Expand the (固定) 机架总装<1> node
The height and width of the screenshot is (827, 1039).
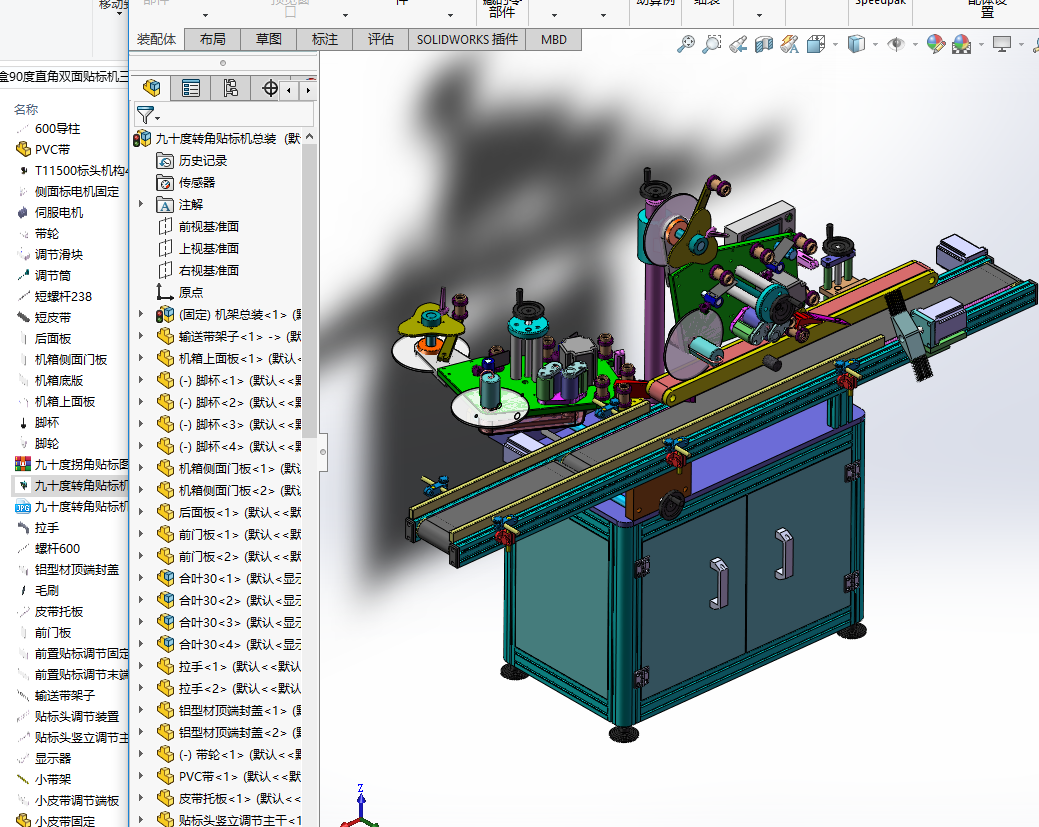pos(140,314)
